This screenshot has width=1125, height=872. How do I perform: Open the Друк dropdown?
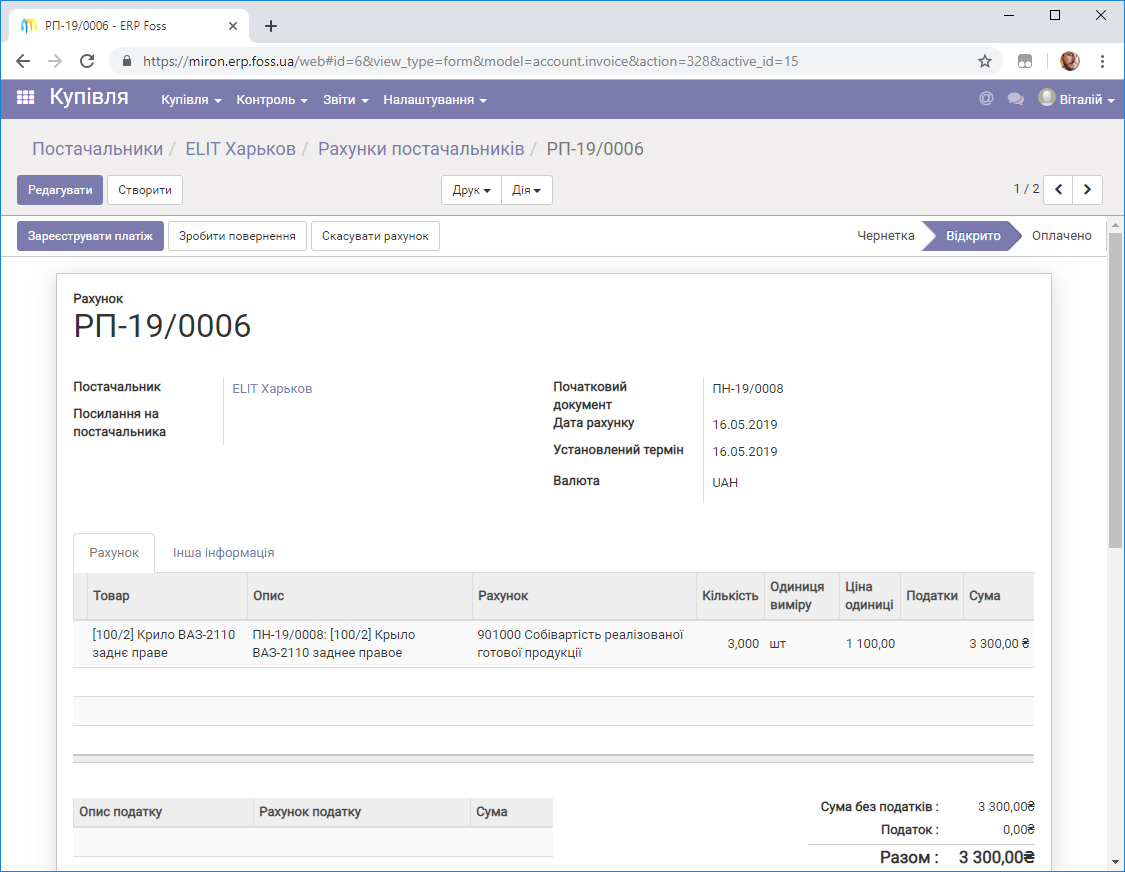(471, 190)
